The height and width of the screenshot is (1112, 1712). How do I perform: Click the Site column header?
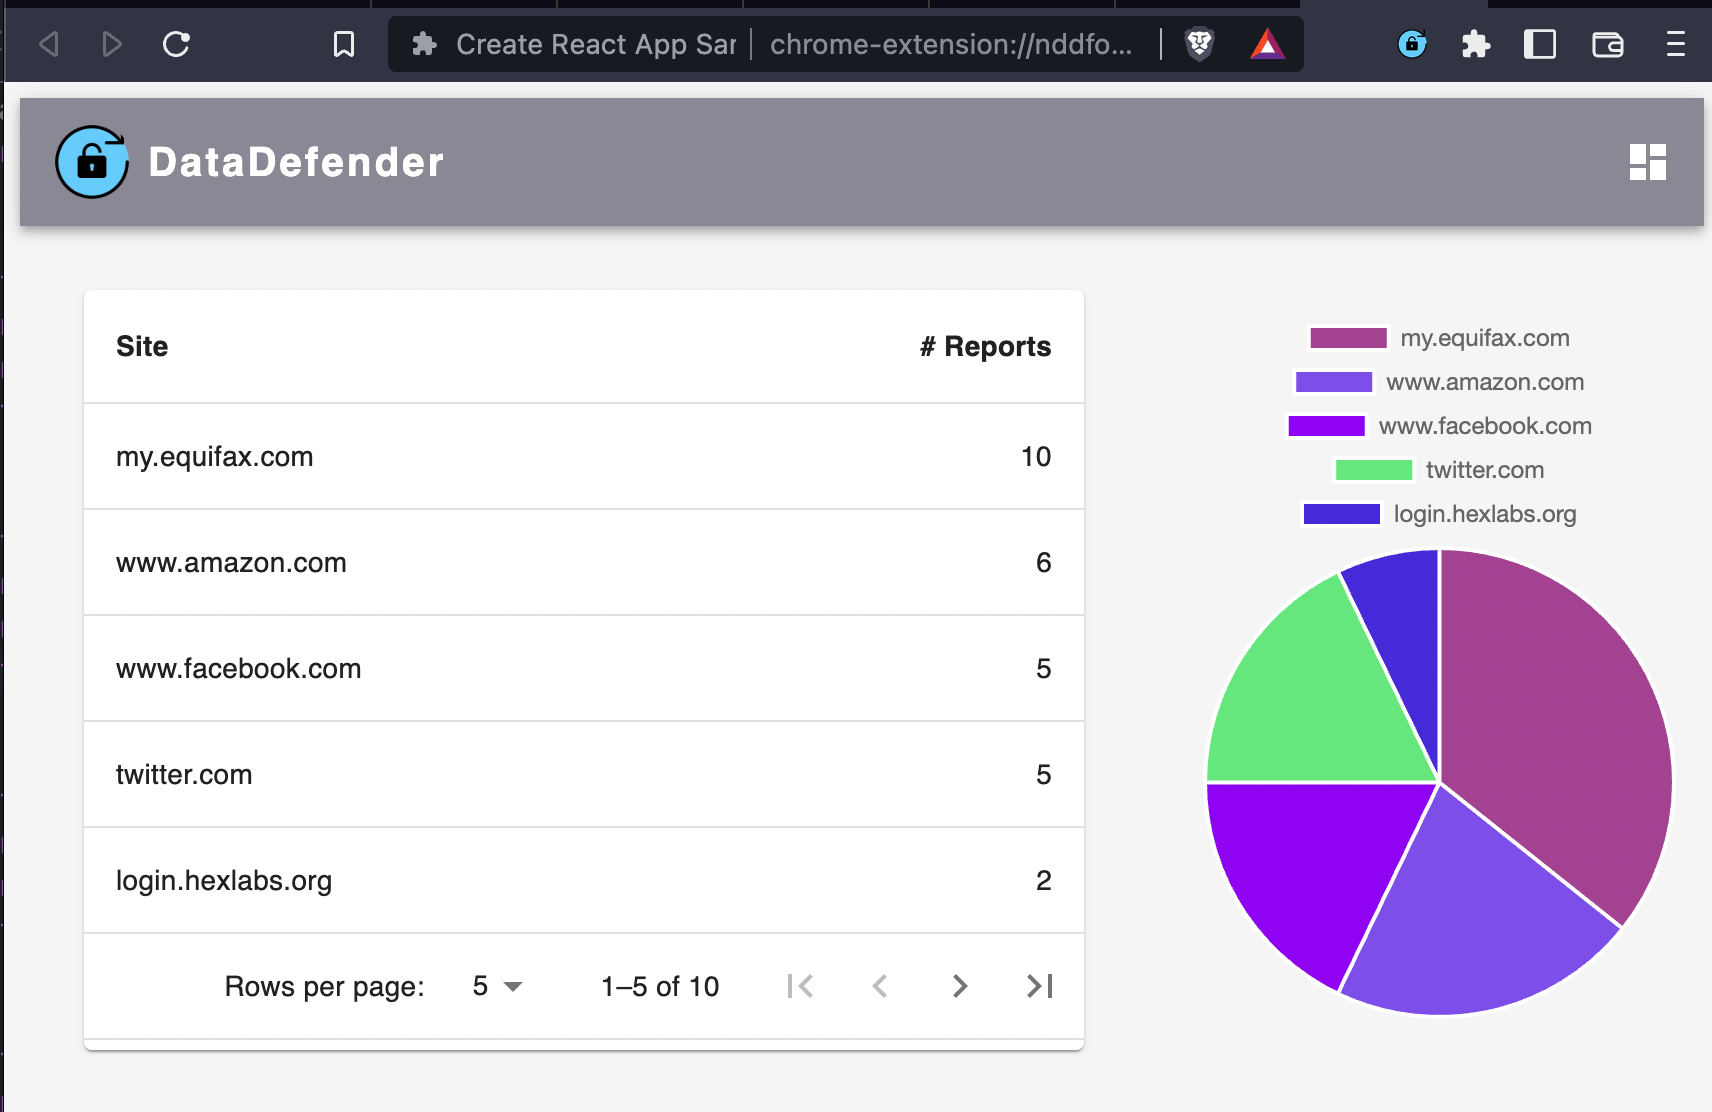click(142, 346)
